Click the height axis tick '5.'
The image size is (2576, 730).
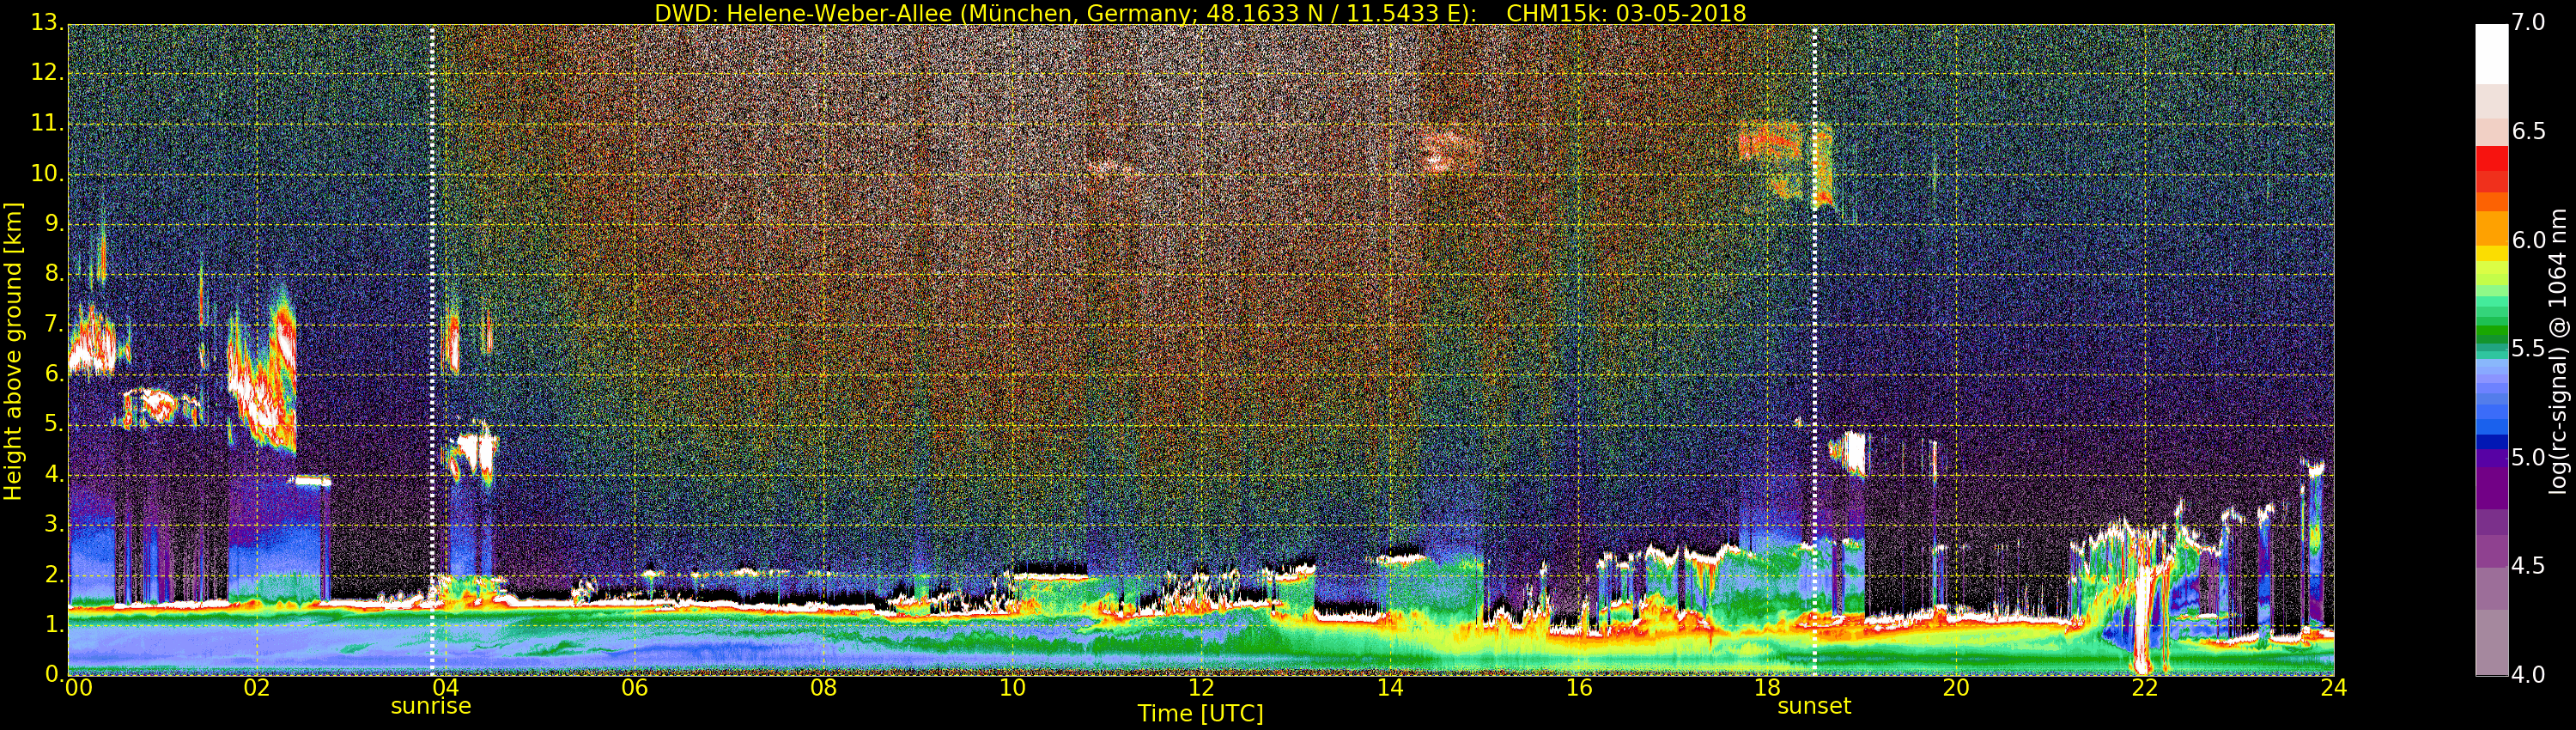(54, 424)
